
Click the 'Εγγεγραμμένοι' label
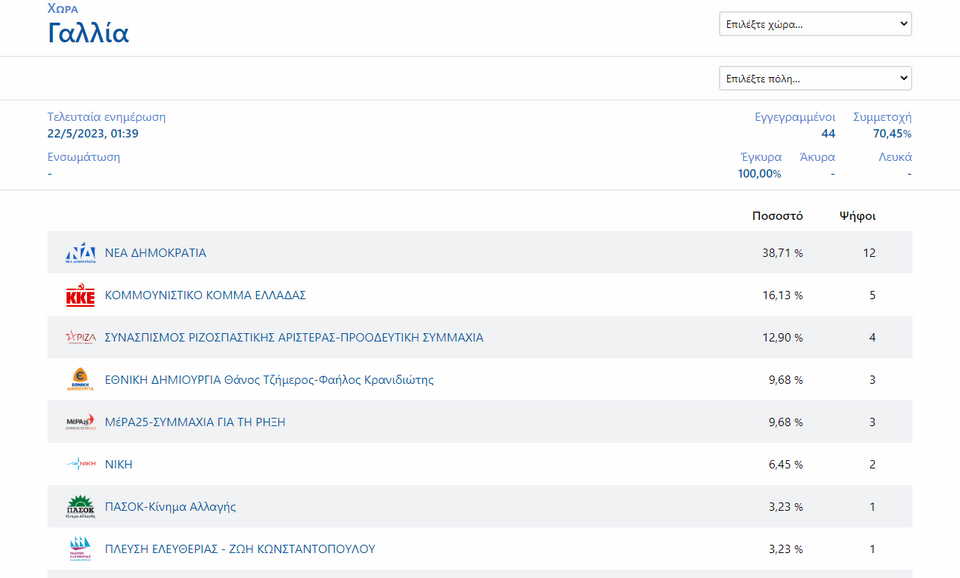(x=795, y=117)
